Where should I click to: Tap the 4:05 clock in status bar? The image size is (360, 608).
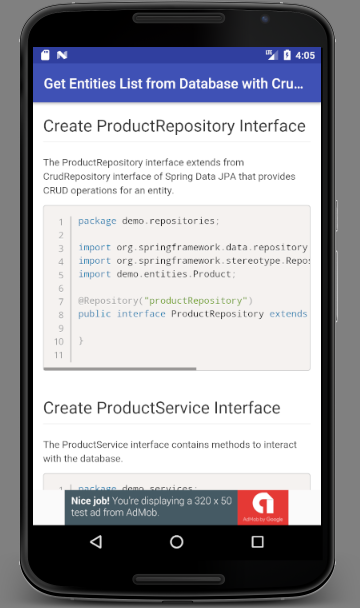[305, 55]
